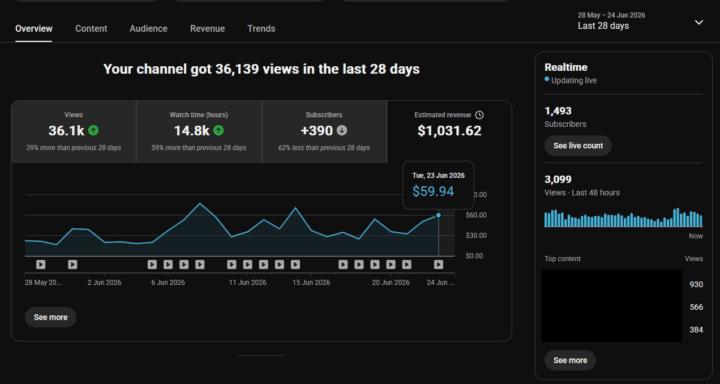
Task: Select the Subscribers +390 metric card
Action: (324, 132)
